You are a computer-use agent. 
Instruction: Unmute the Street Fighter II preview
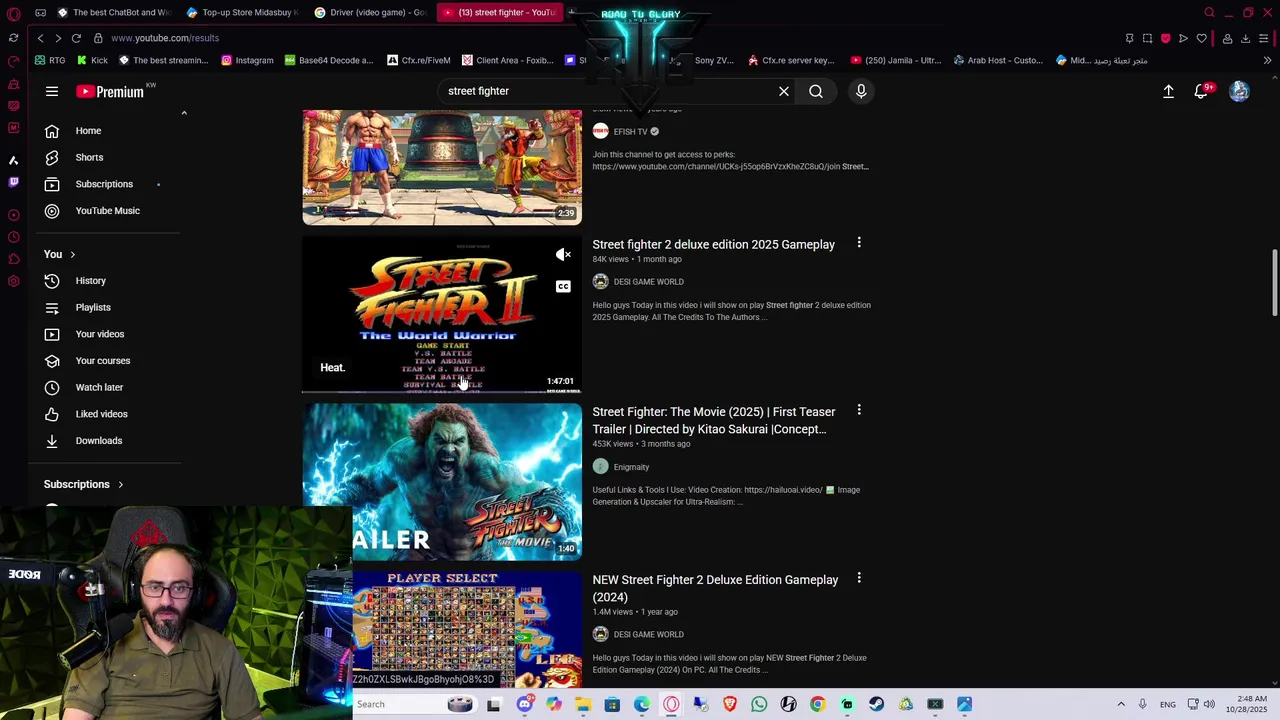563,255
